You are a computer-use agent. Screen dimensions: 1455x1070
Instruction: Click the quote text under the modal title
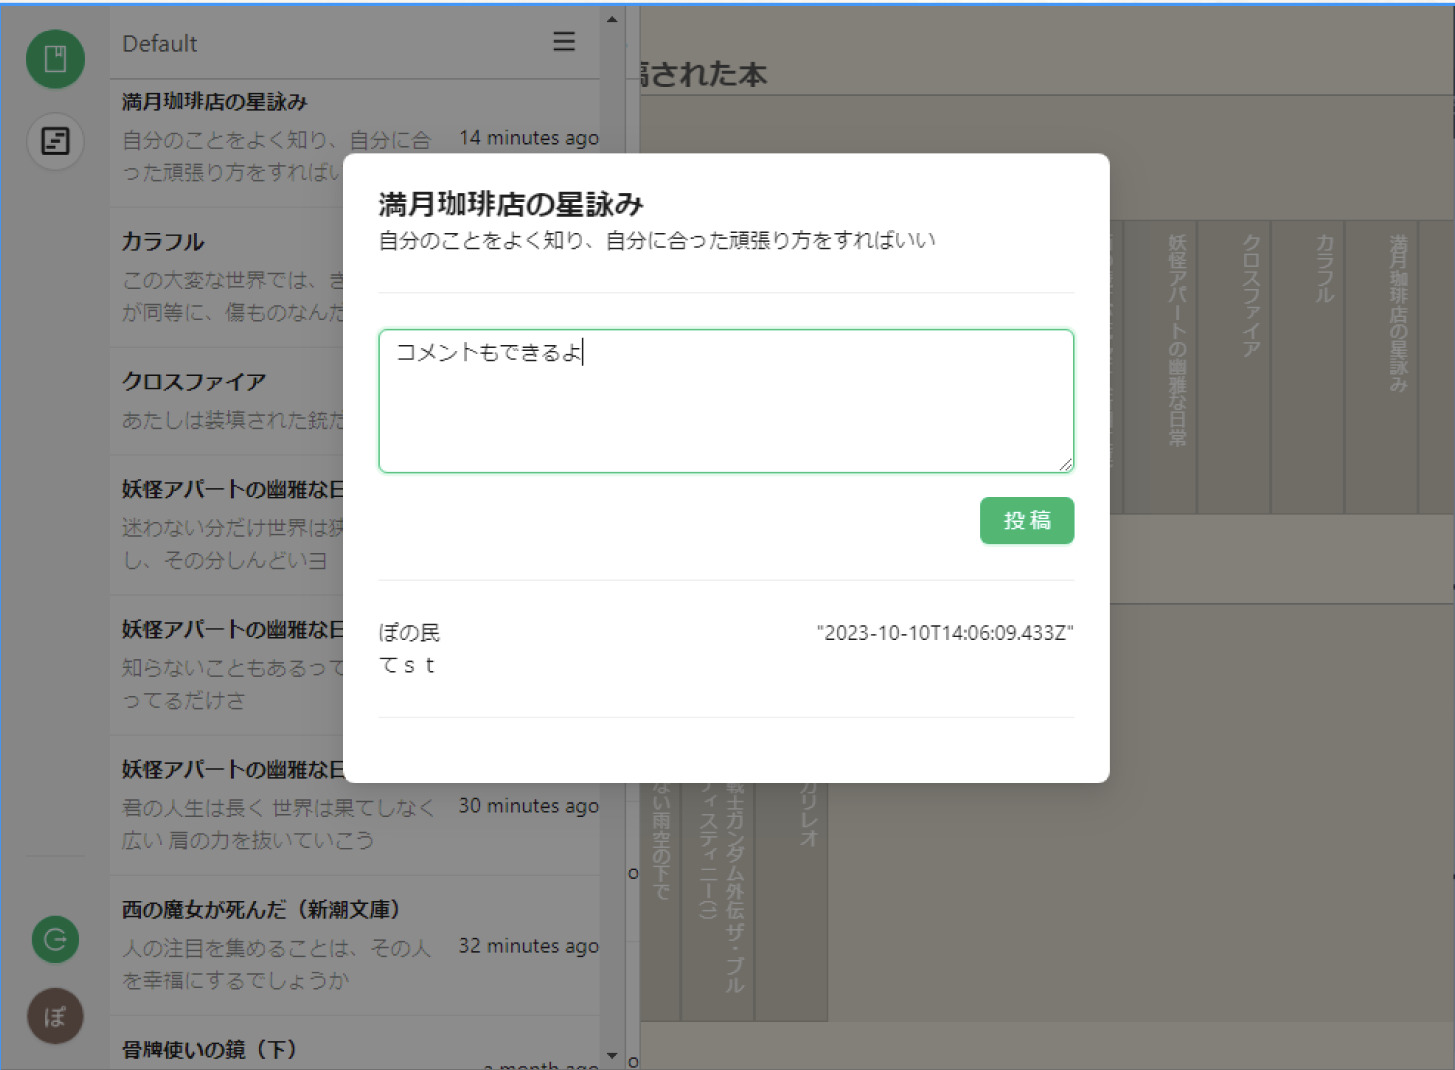point(657,240)
